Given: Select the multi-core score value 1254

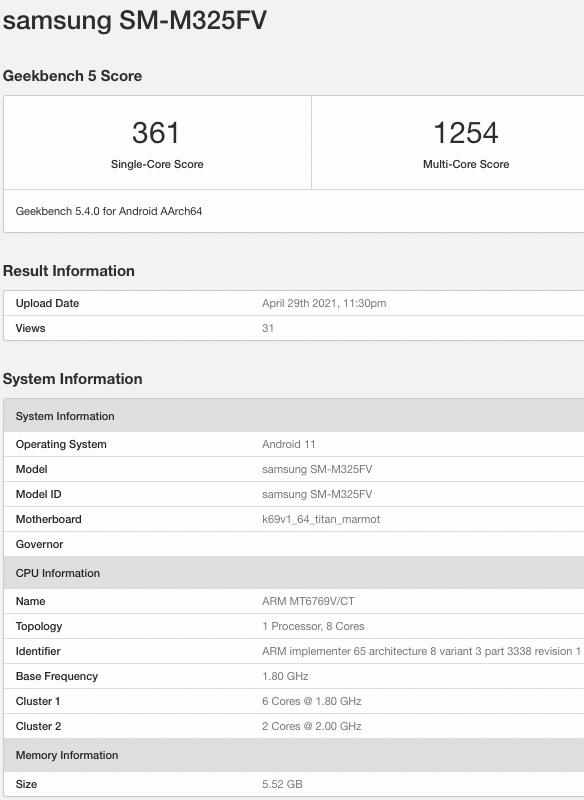Looking at the screenshot, I should click(x=466, y=133).
